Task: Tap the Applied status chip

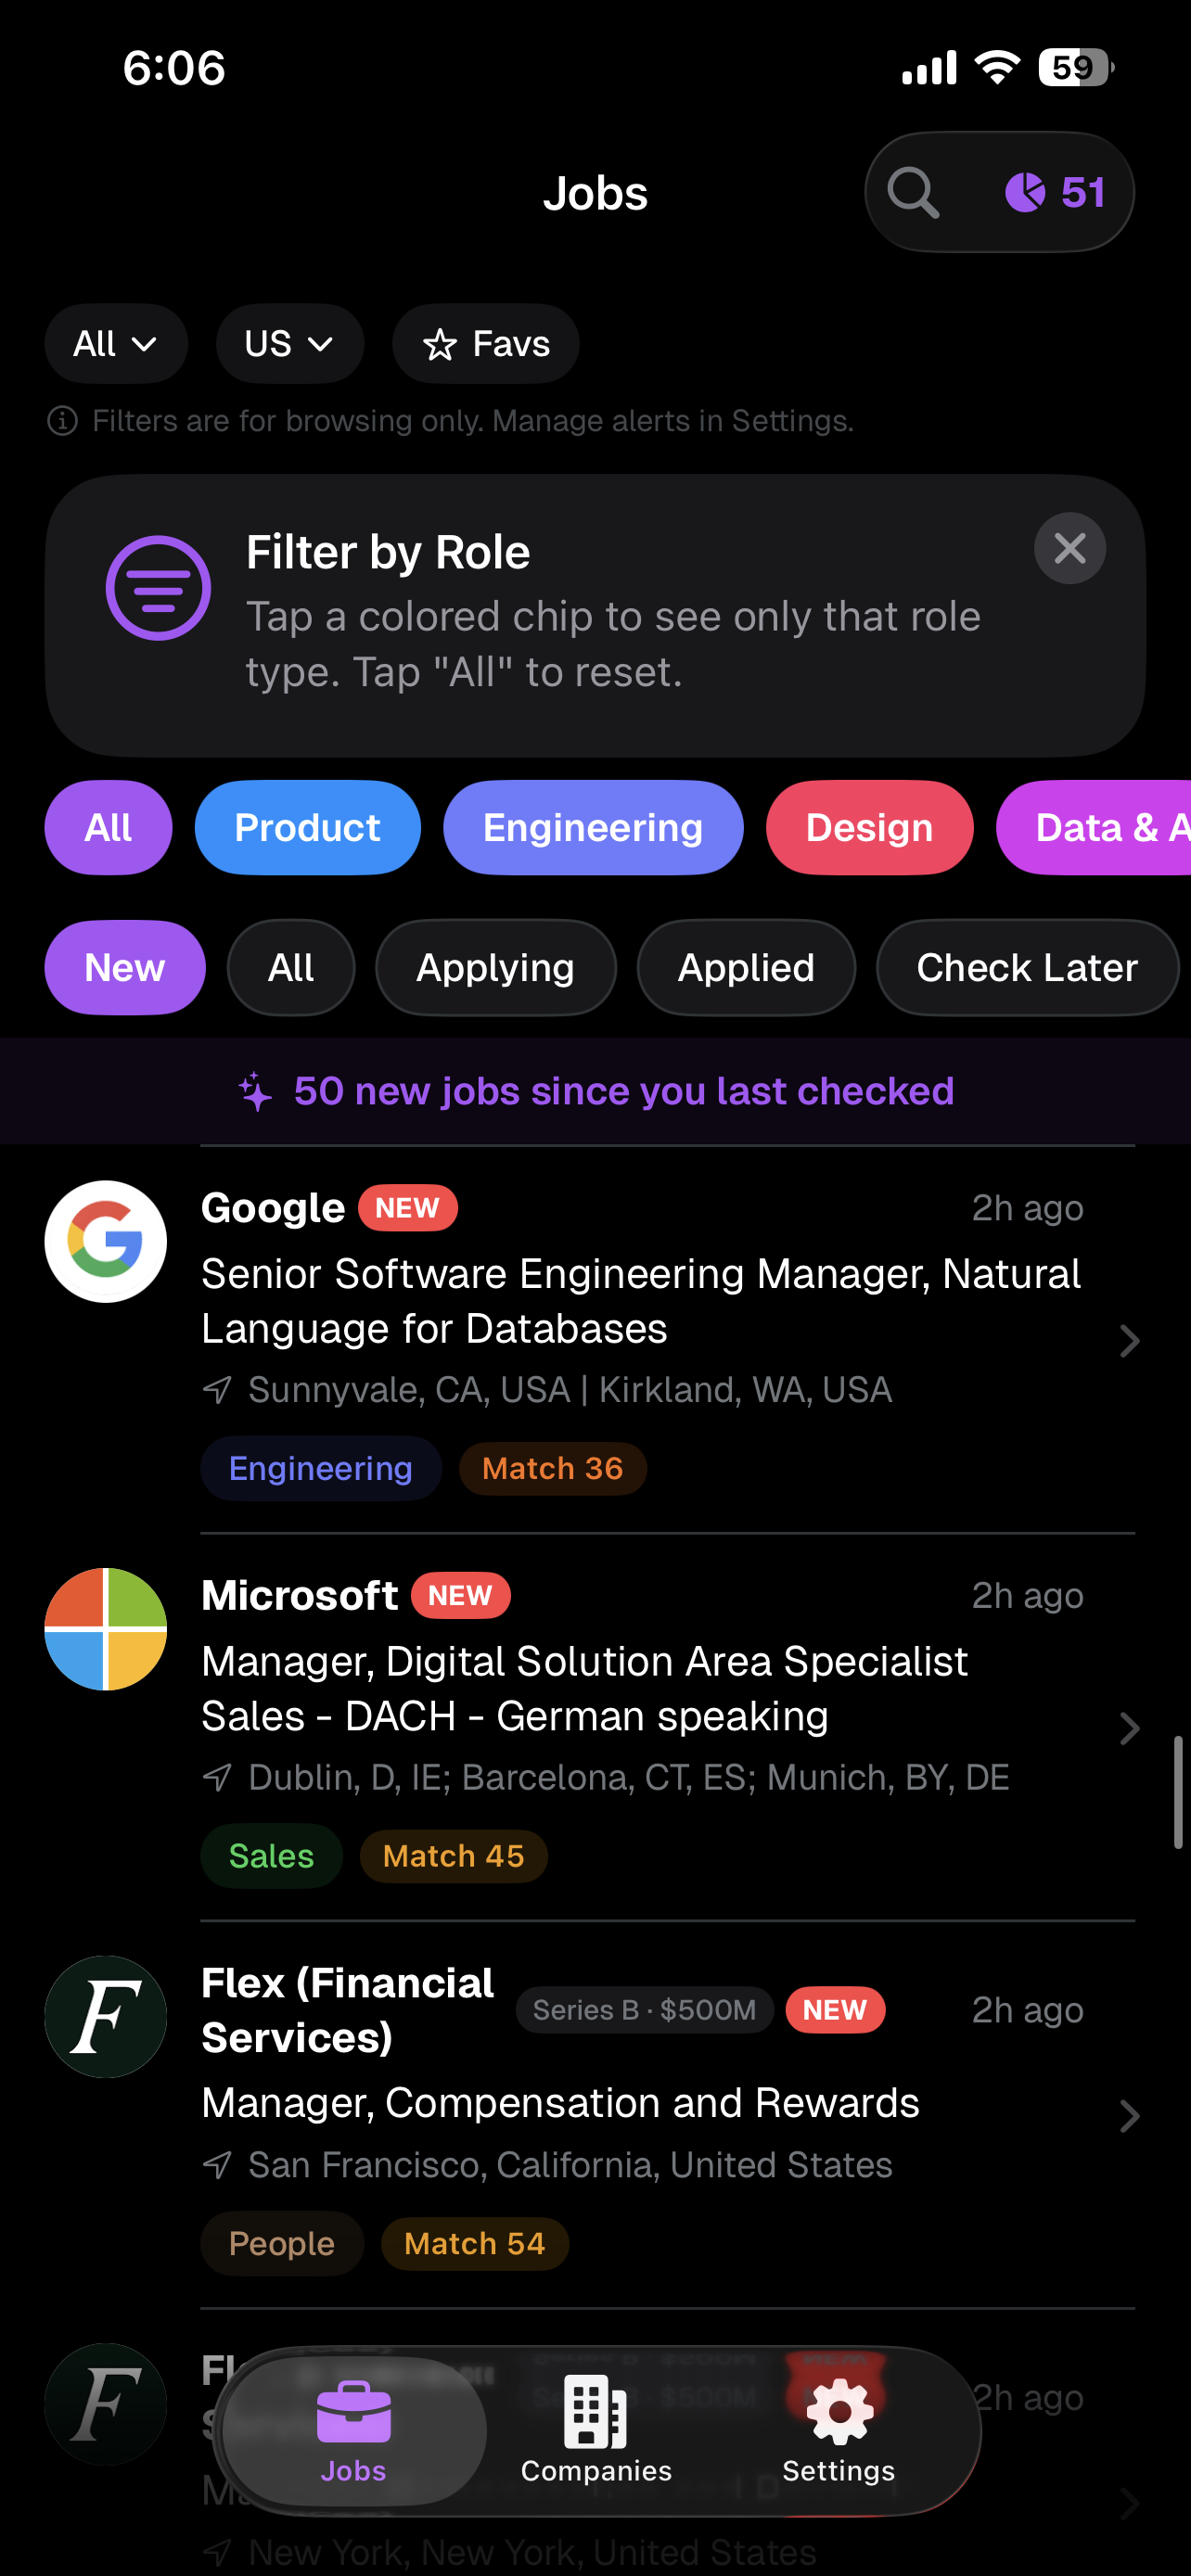Action: coord(745,967)
